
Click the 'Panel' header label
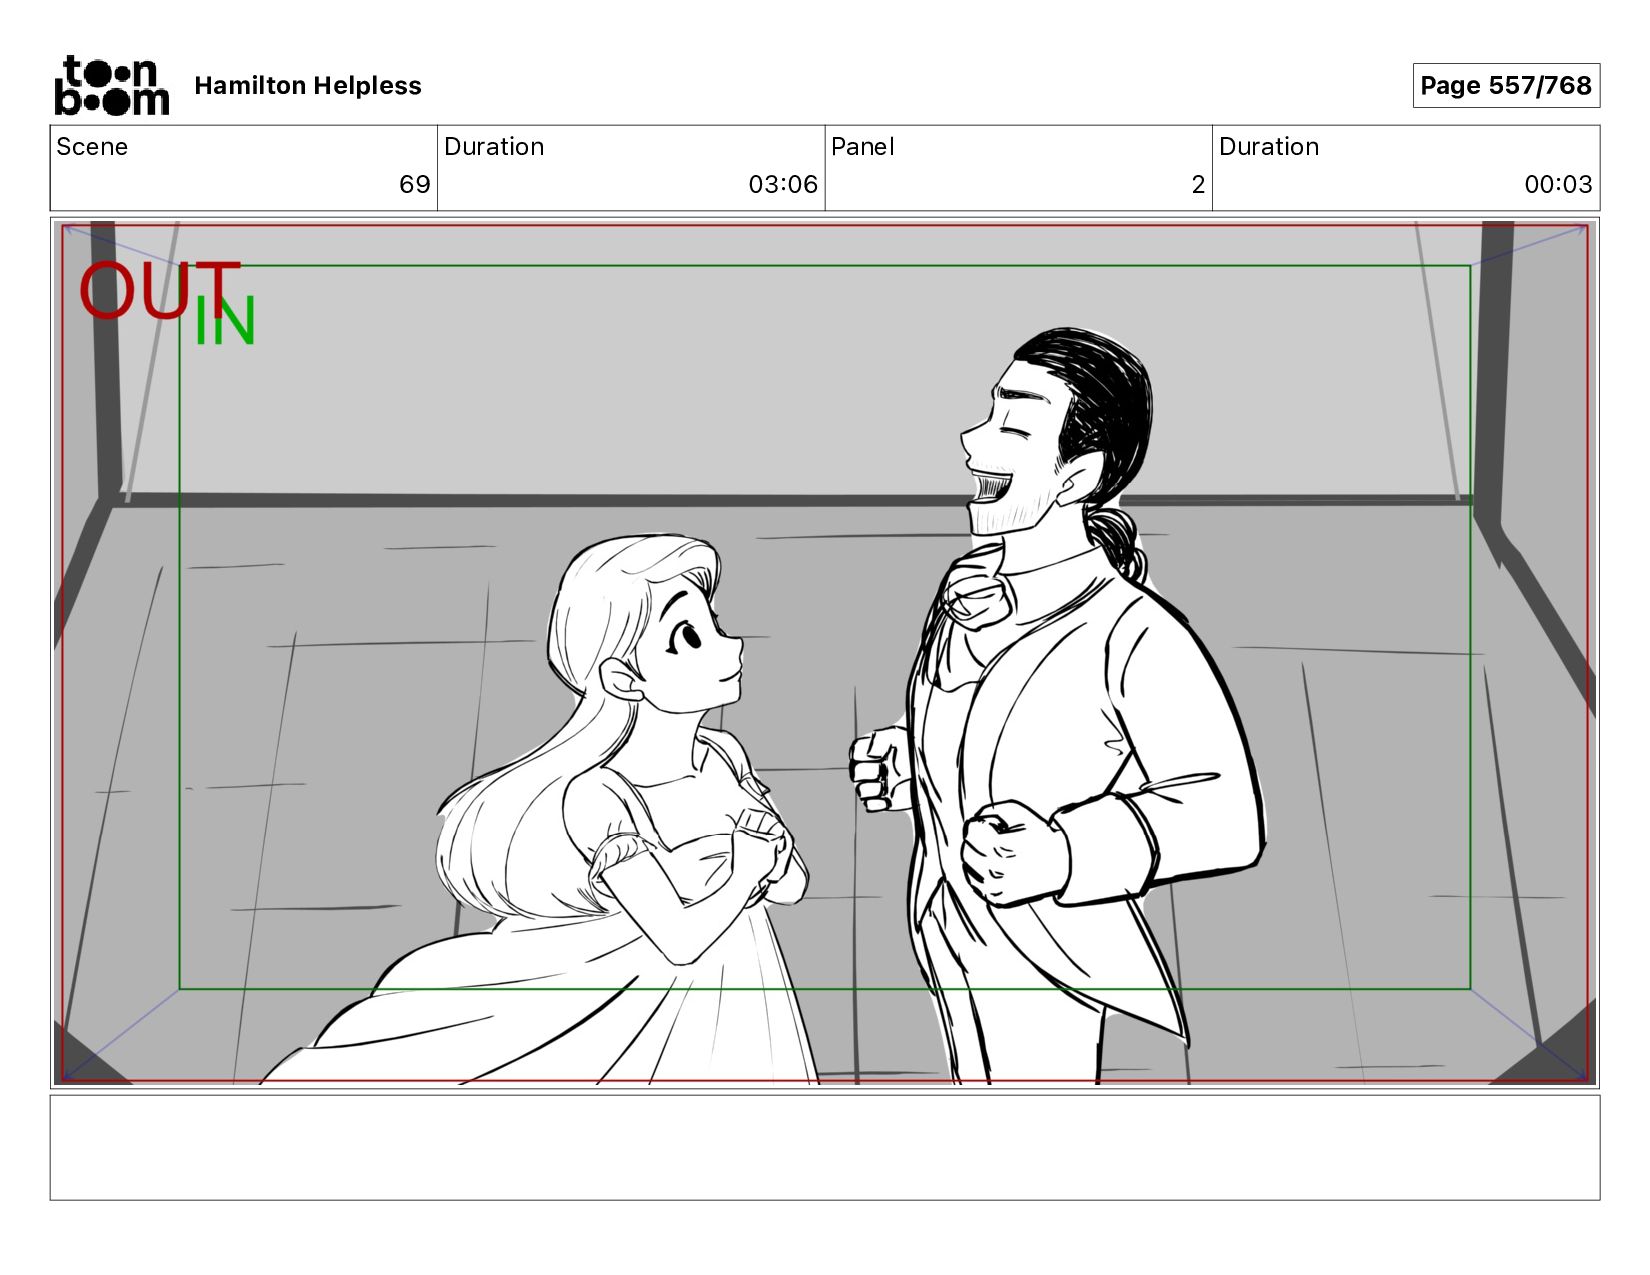click(862, 147)
